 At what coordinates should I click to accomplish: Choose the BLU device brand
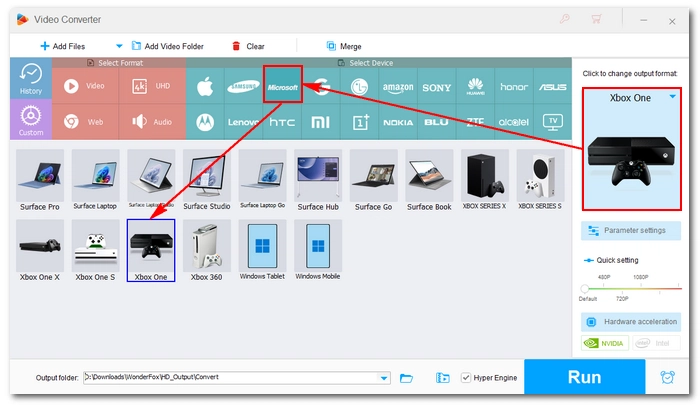pyautogui.click(x=437, y=122)
